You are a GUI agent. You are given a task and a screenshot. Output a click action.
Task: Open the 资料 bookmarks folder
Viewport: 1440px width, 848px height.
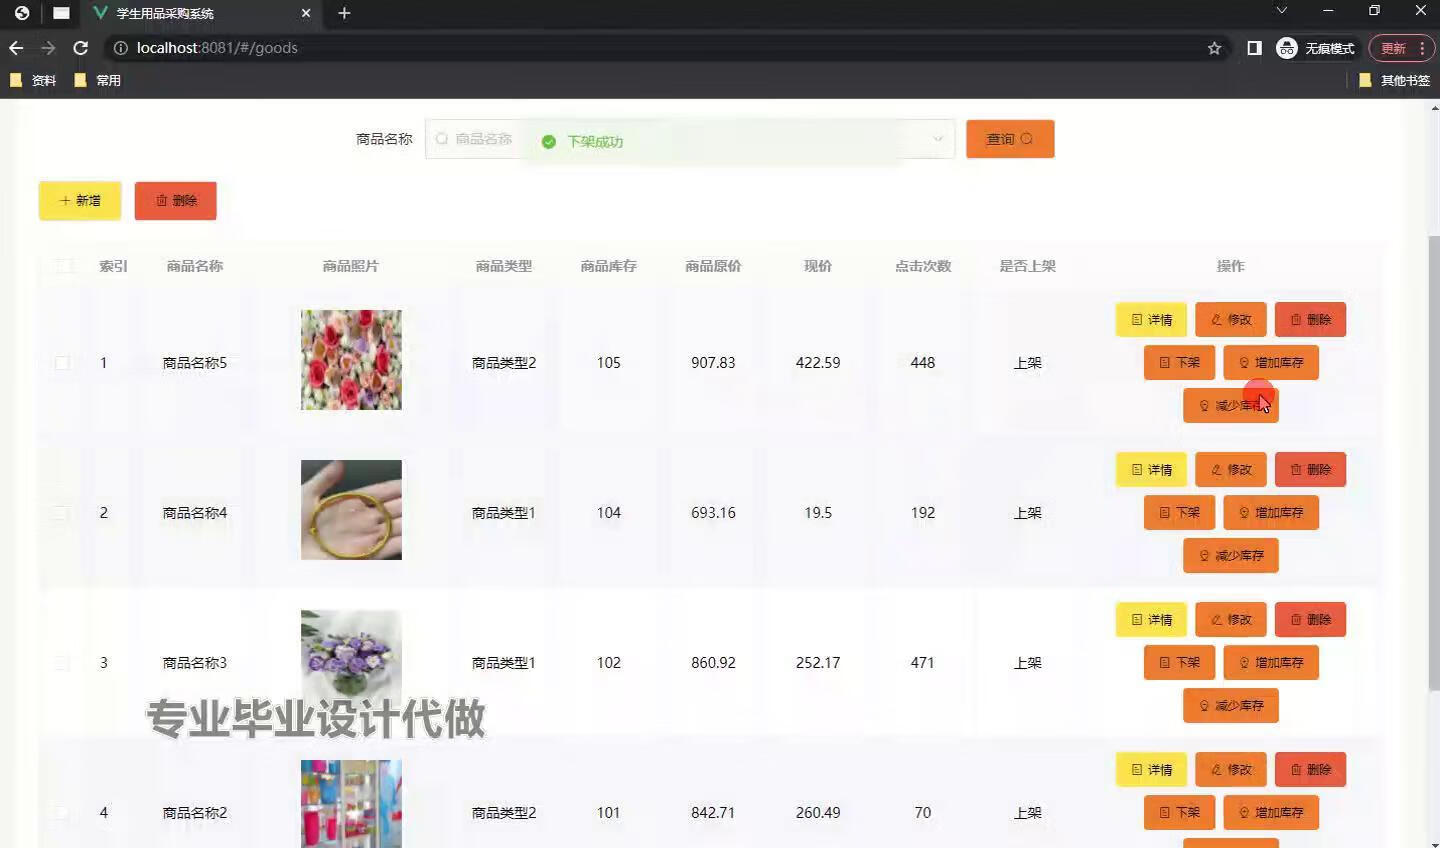[33, 80]
